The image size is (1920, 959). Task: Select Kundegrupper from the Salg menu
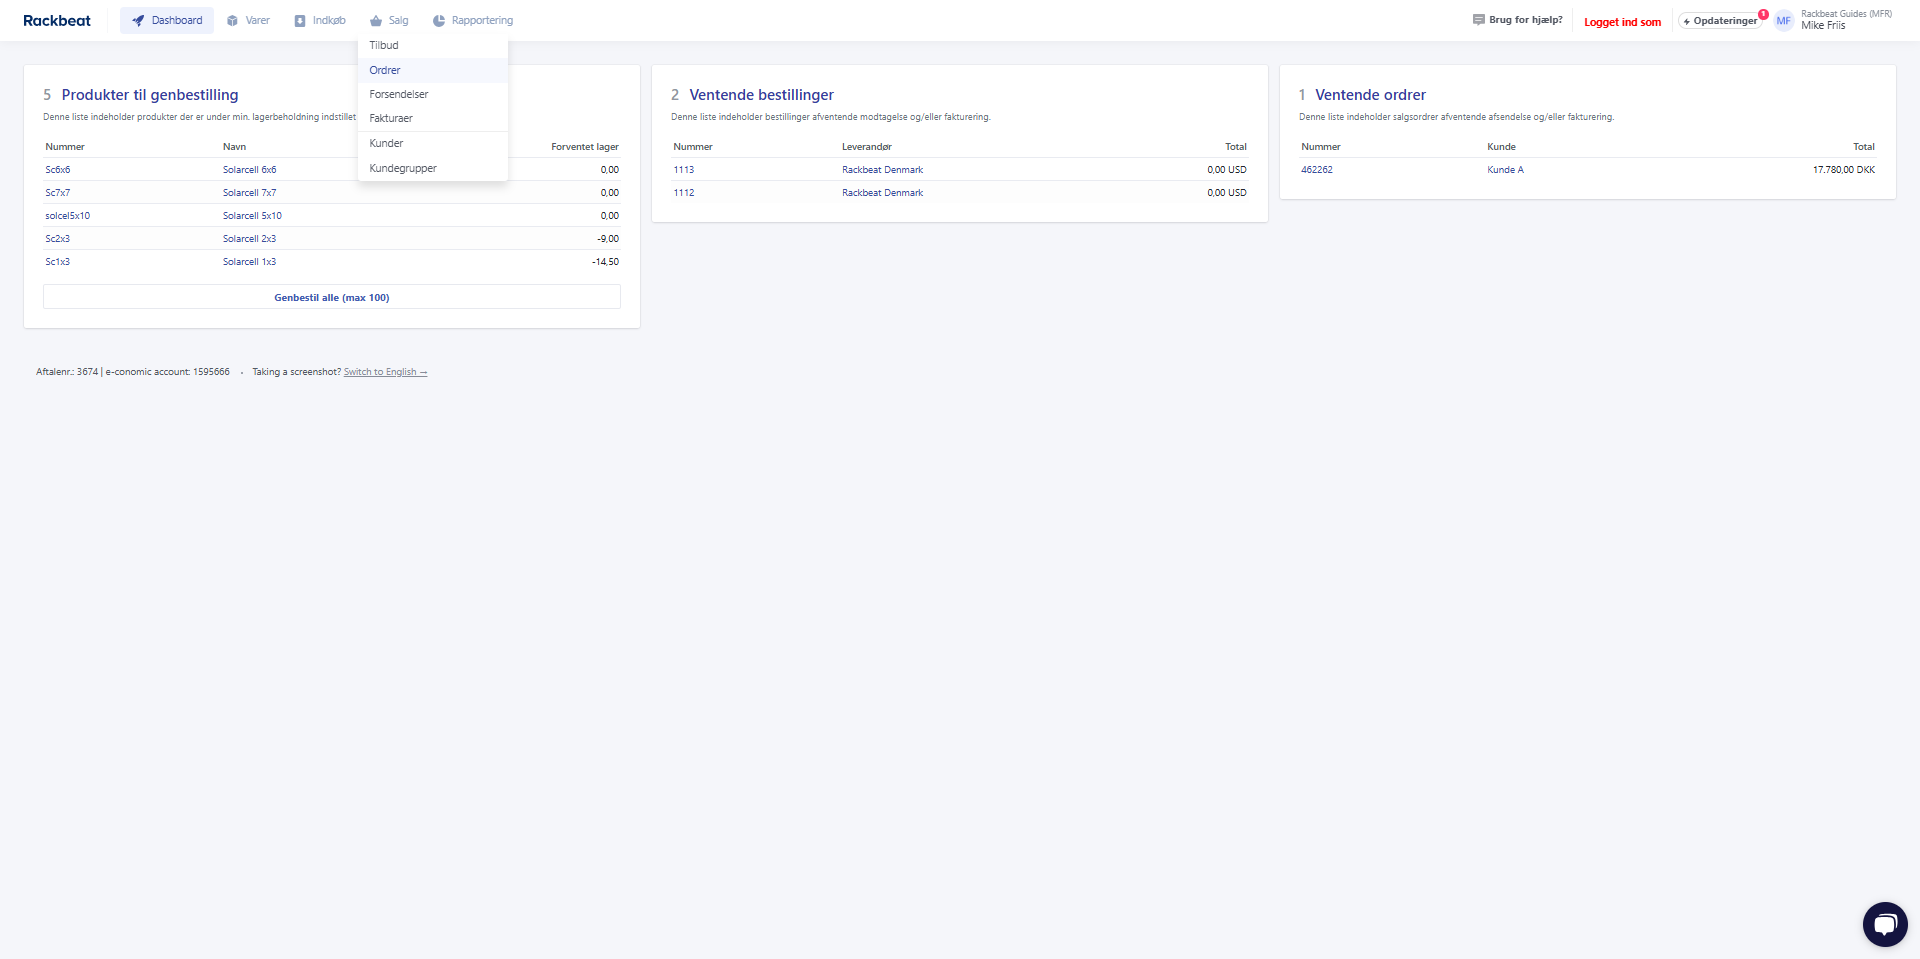pos(433,168)
